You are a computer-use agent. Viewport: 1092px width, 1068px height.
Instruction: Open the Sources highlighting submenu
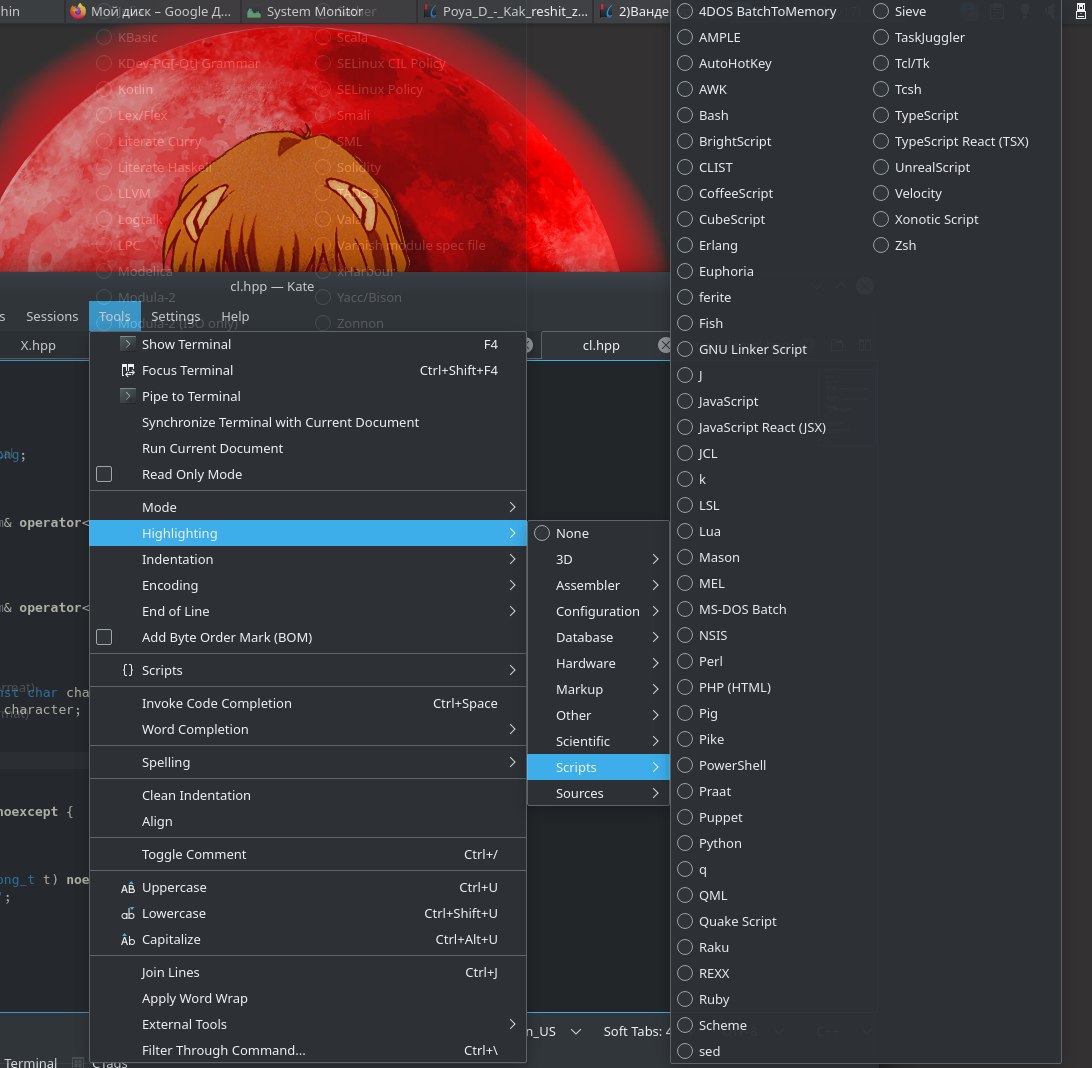598,794
